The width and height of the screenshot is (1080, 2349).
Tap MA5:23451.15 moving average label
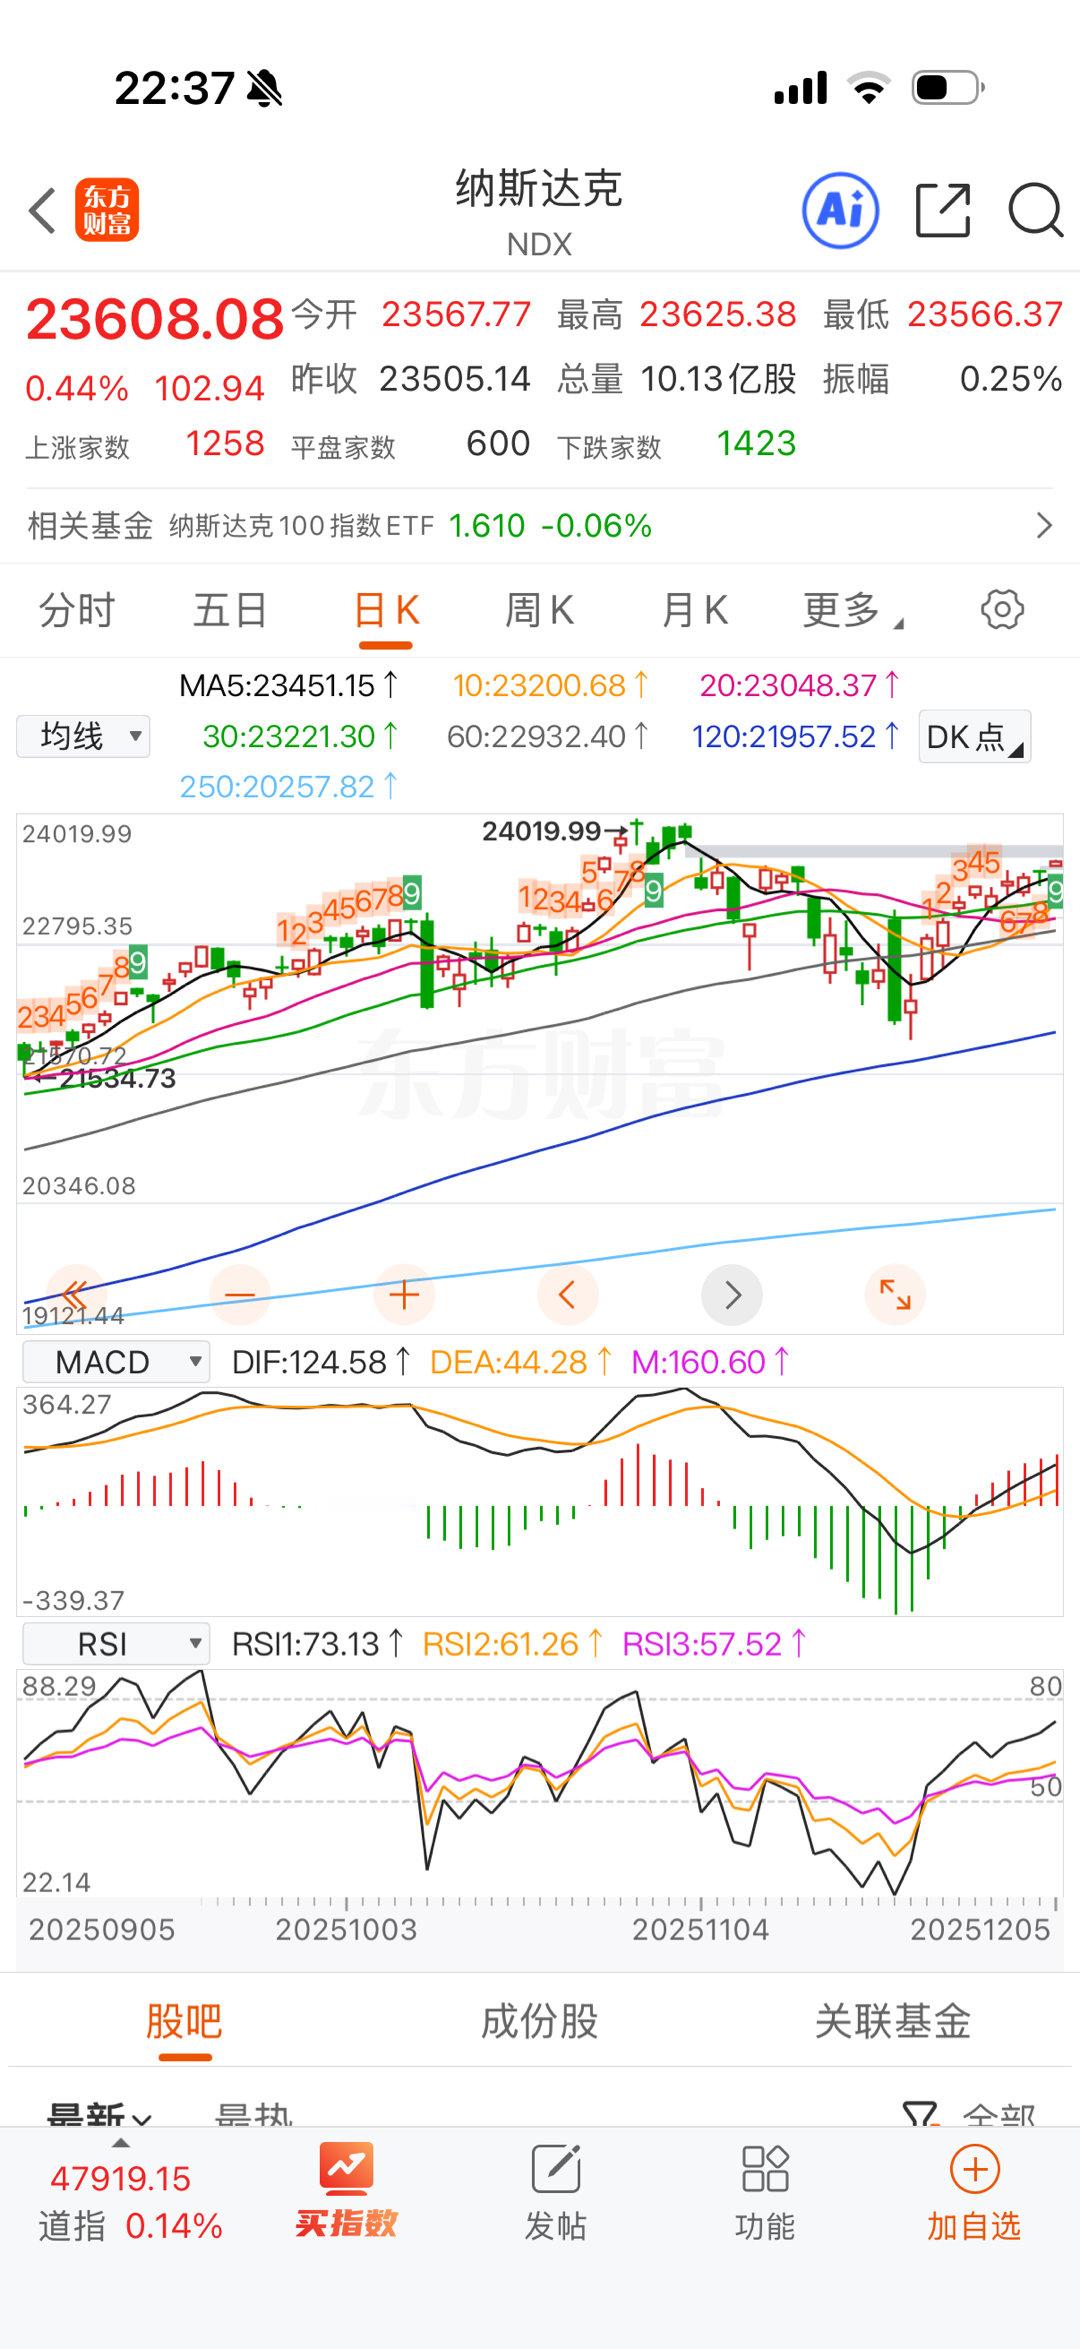point(288,685)
